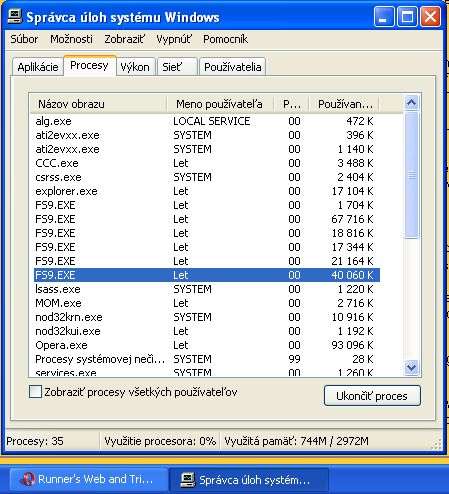Image resolution: width=449 pixels, height=494 pixels.
Task: Click the 93 096 K memory value
Action: pos(352,345)
